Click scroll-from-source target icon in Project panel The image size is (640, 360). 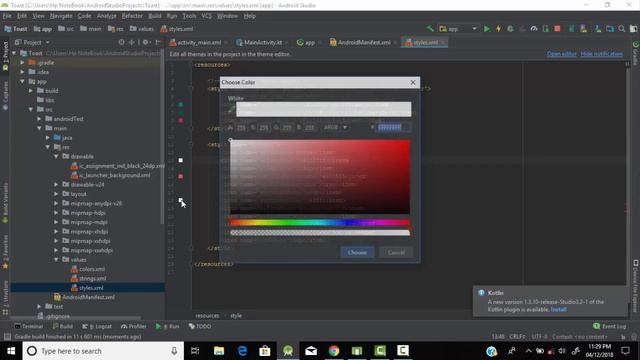point(121,42)
